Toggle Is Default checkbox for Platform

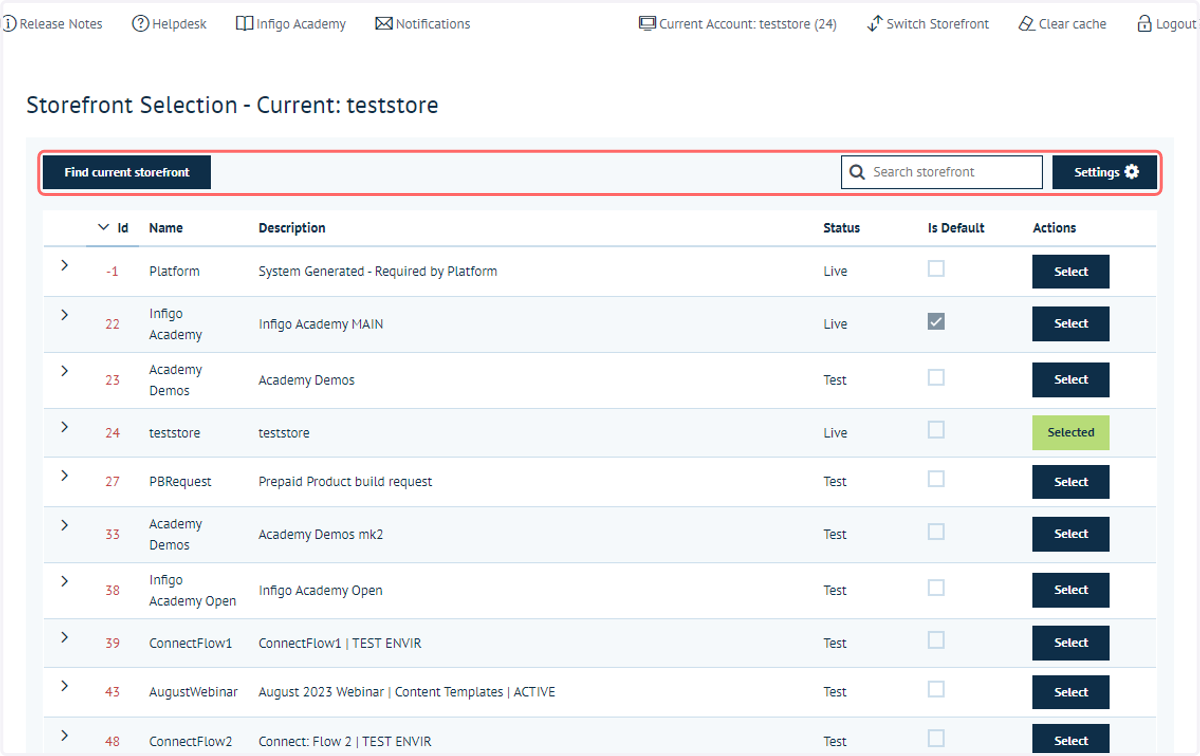click(x=936, y=269)
